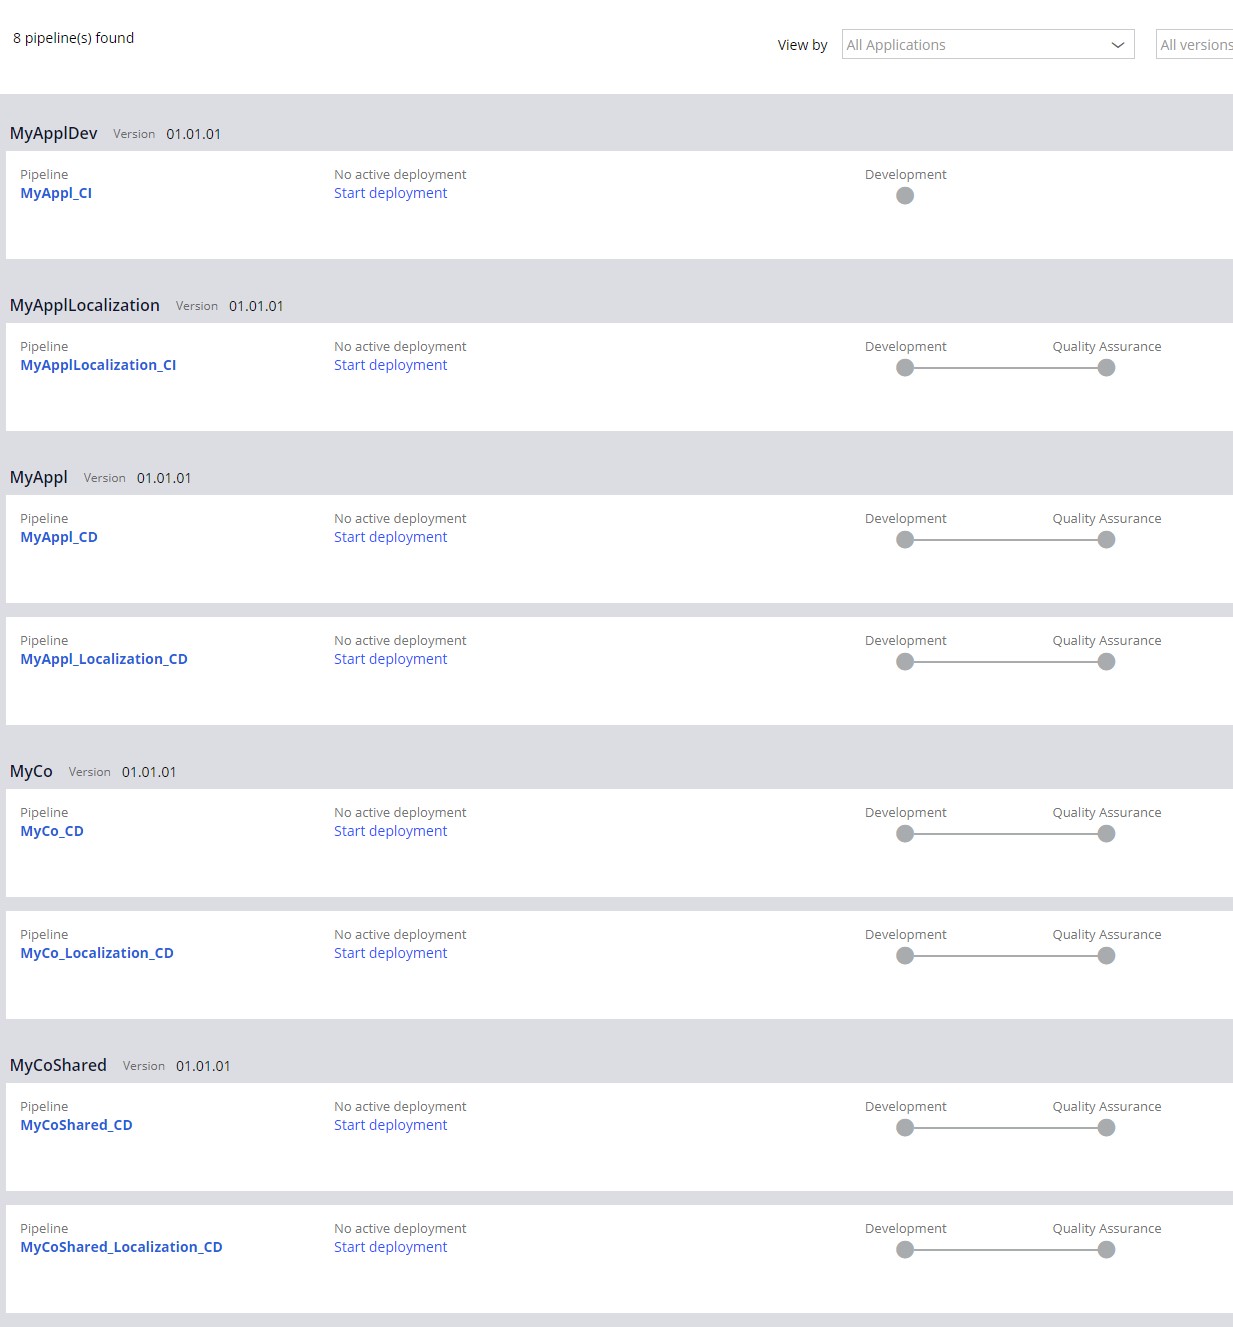Click Development stage circle for MyCoShared_CD pipeline
The image size is (1233, 1327).
click(x=905, y=1128)
